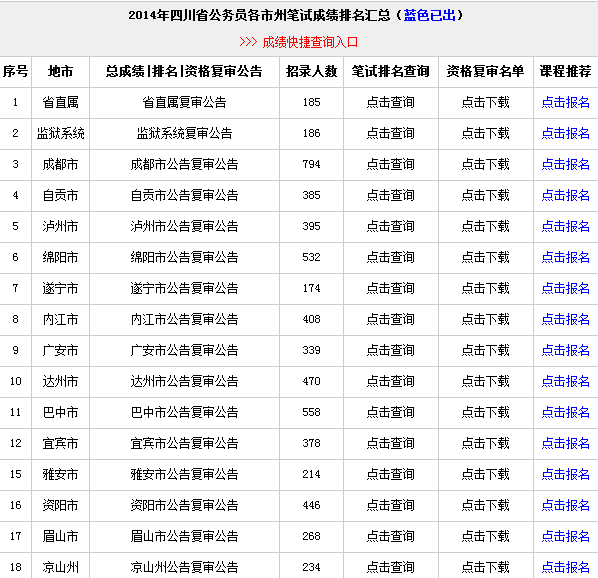The width and height of the screenshot is (598, 578).
Task: Click 点击下载 in the 自贡市 row
Action: (485, 195)
